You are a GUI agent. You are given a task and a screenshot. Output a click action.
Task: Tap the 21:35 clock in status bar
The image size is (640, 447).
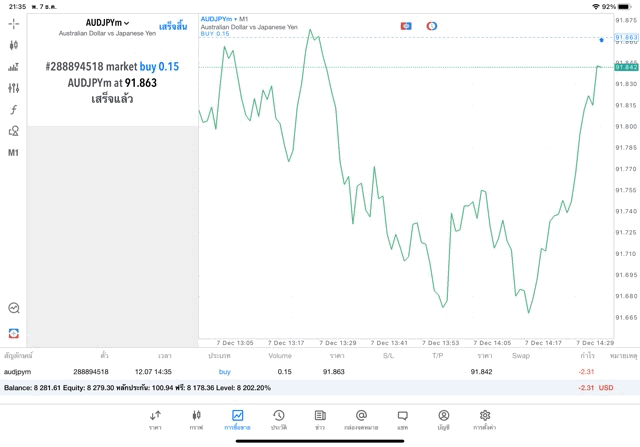pos(17,7)
